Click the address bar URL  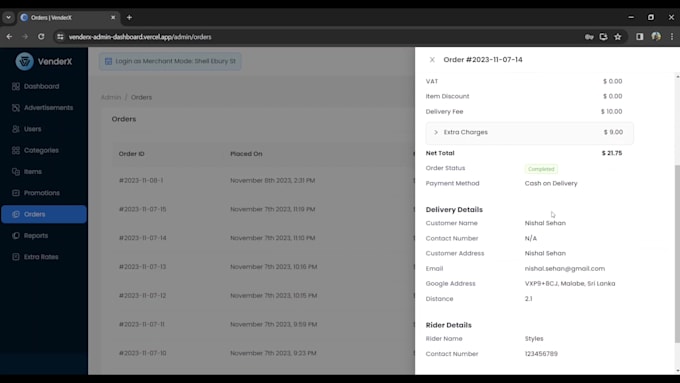pyautogui.click(x=140, y=37)
